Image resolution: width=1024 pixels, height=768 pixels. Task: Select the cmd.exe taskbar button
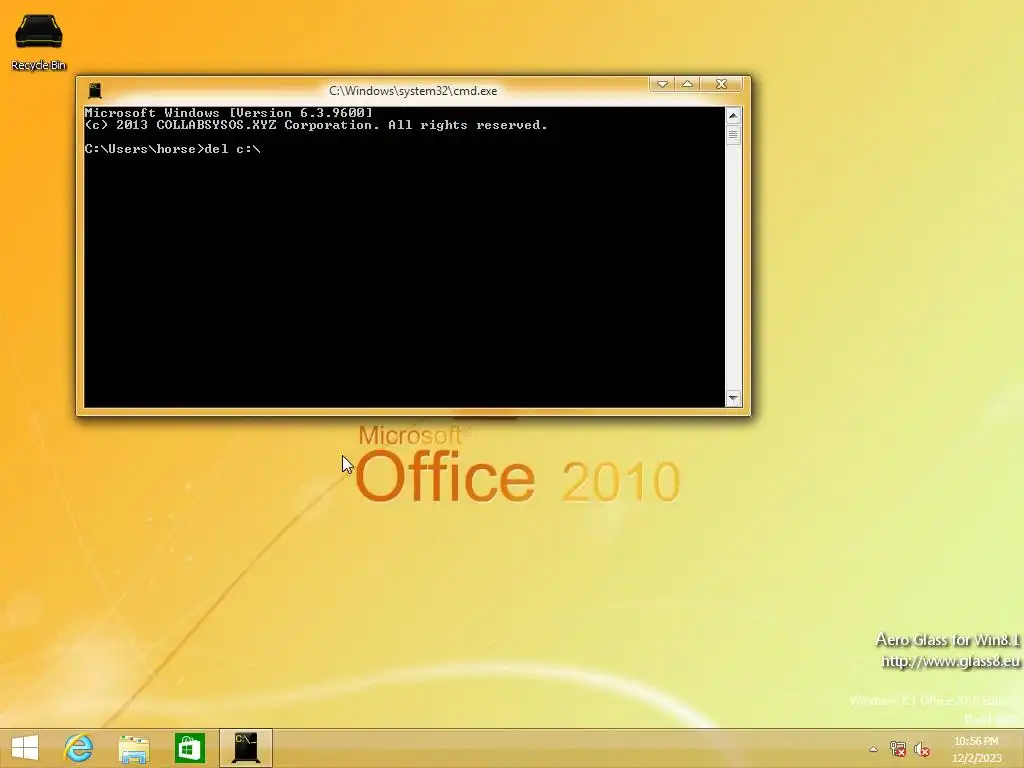click(x=246, y=748)
